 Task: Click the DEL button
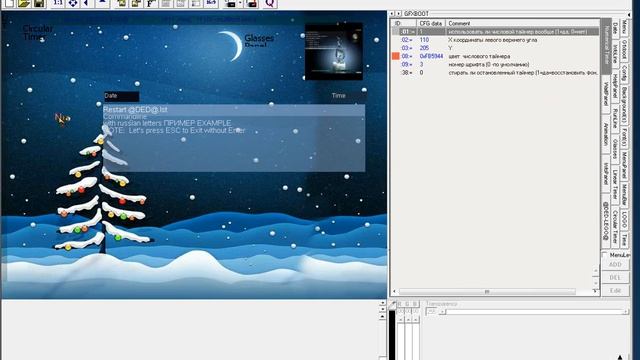coord(615,278)
